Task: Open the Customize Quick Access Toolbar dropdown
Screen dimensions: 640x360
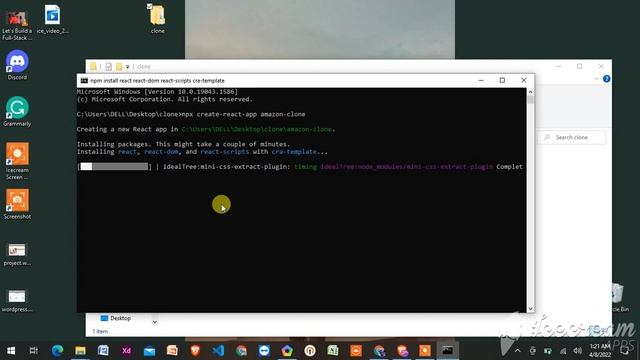Action: coord(128,67)
